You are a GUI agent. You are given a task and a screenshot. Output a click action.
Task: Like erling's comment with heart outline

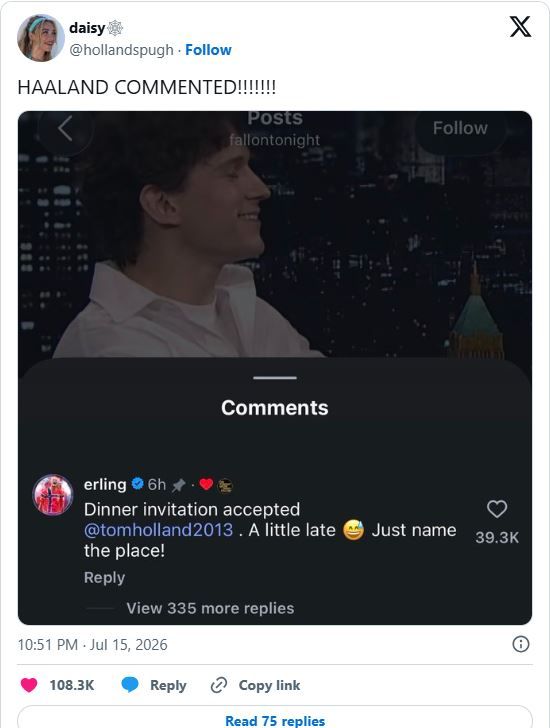pos(497,509)
